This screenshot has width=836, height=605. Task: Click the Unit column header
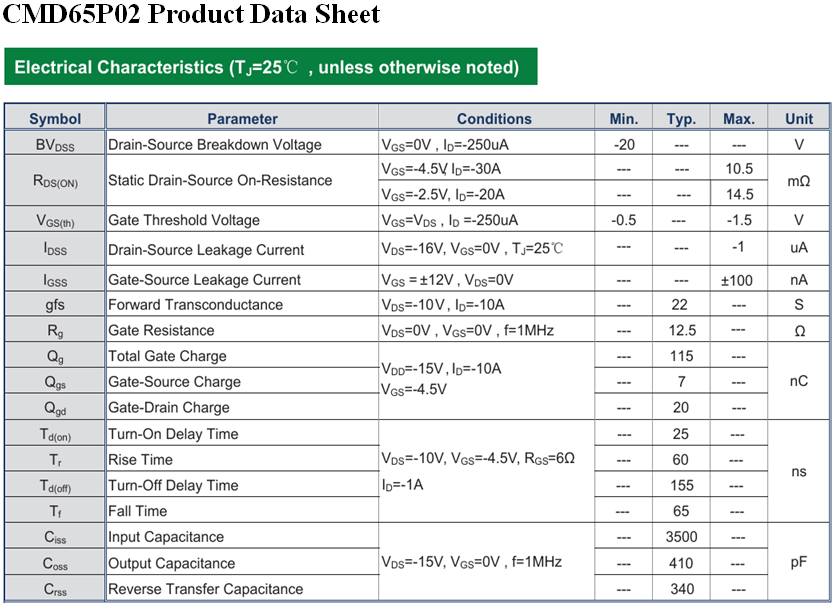click(799, 118)
